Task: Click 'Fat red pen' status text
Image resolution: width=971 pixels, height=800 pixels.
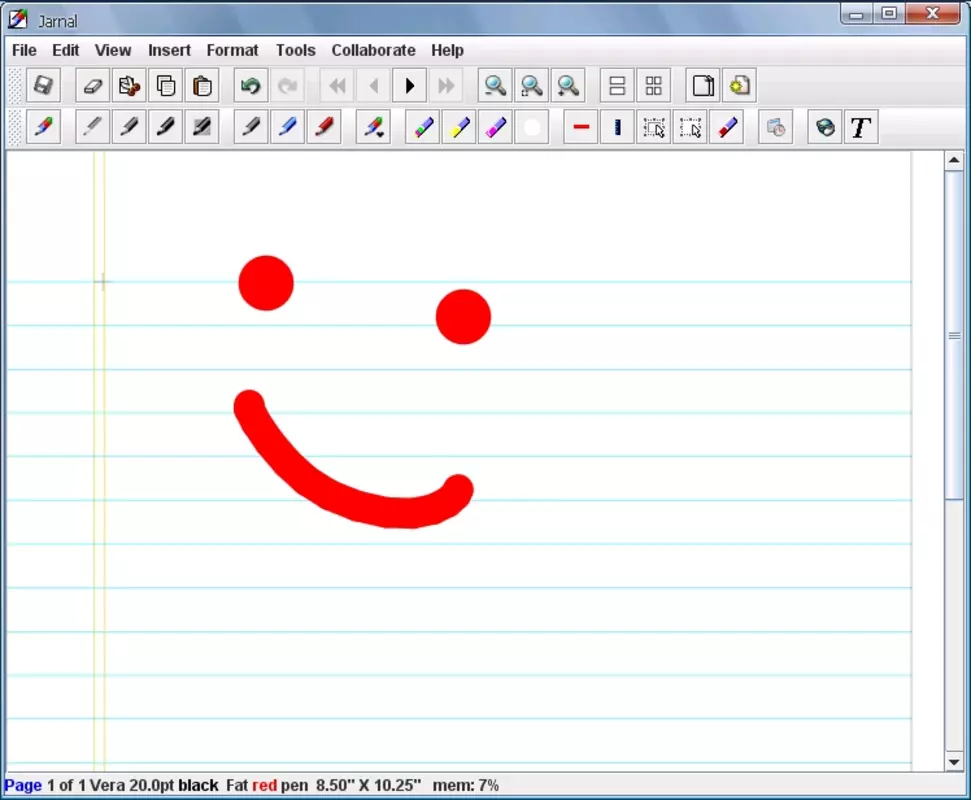Action: pyautogui.click(x=267, y=785)
